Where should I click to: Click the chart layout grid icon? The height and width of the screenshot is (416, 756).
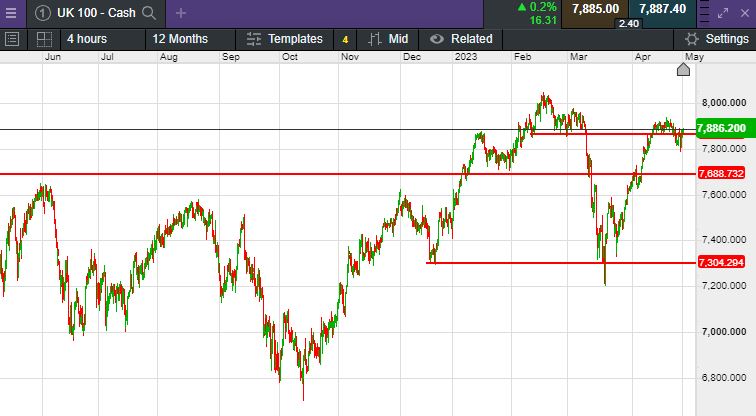coord(43,39)
